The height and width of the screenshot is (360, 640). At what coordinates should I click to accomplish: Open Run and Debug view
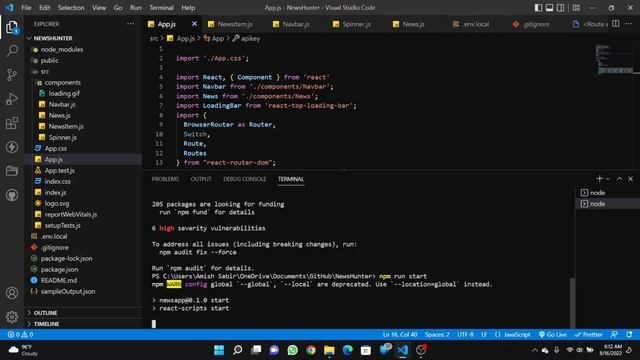click(12, 99)
